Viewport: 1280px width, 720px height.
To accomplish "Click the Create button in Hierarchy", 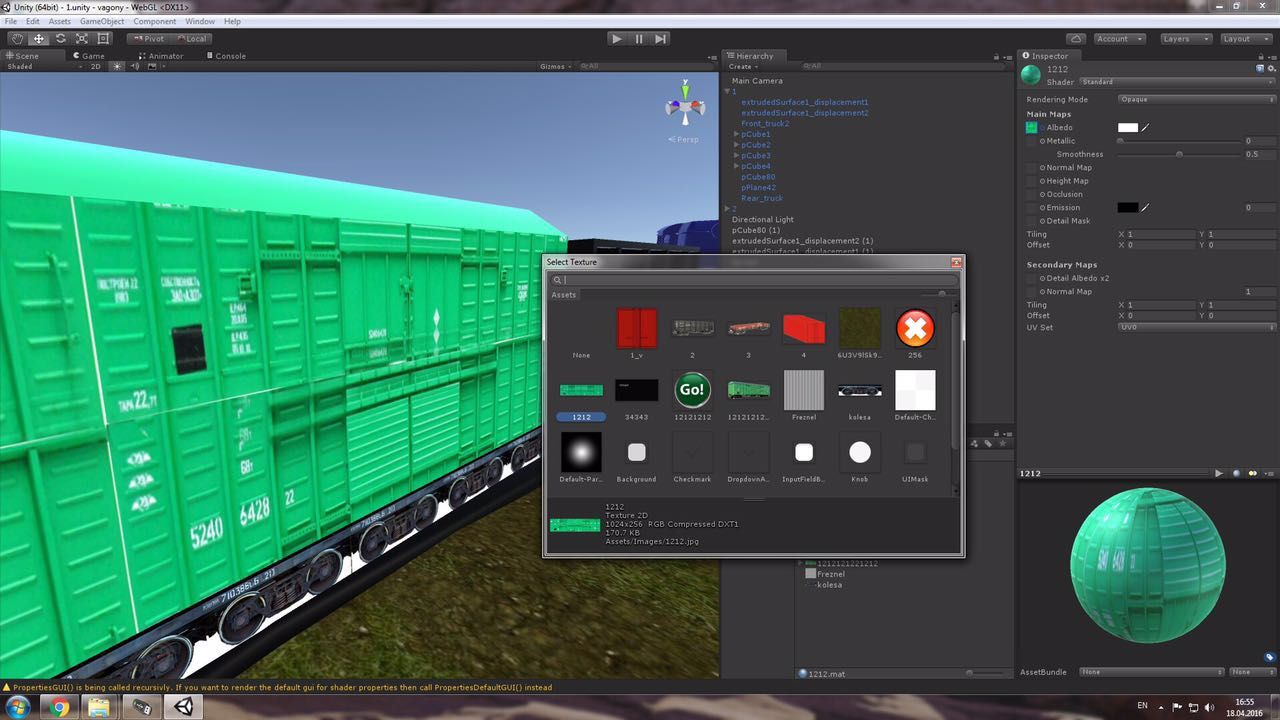I will point(742,67).
